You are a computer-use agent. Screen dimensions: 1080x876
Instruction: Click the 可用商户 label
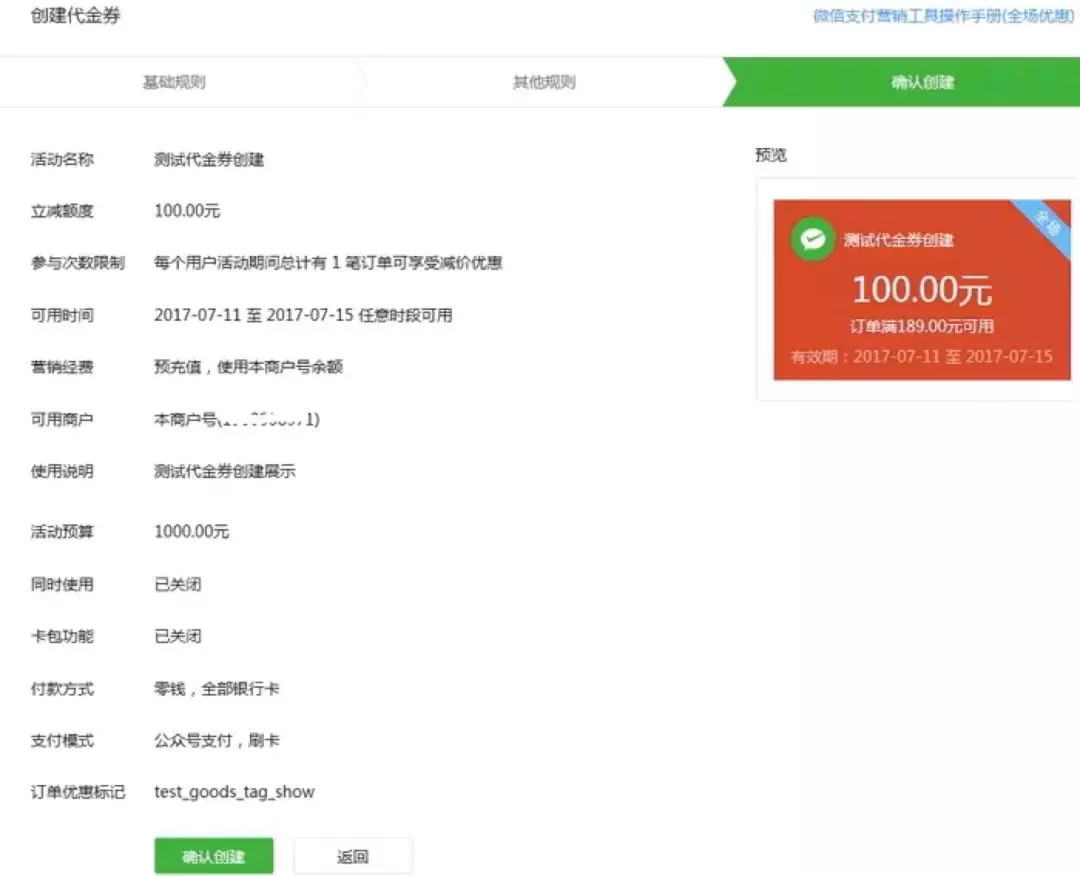pos(62,419)
